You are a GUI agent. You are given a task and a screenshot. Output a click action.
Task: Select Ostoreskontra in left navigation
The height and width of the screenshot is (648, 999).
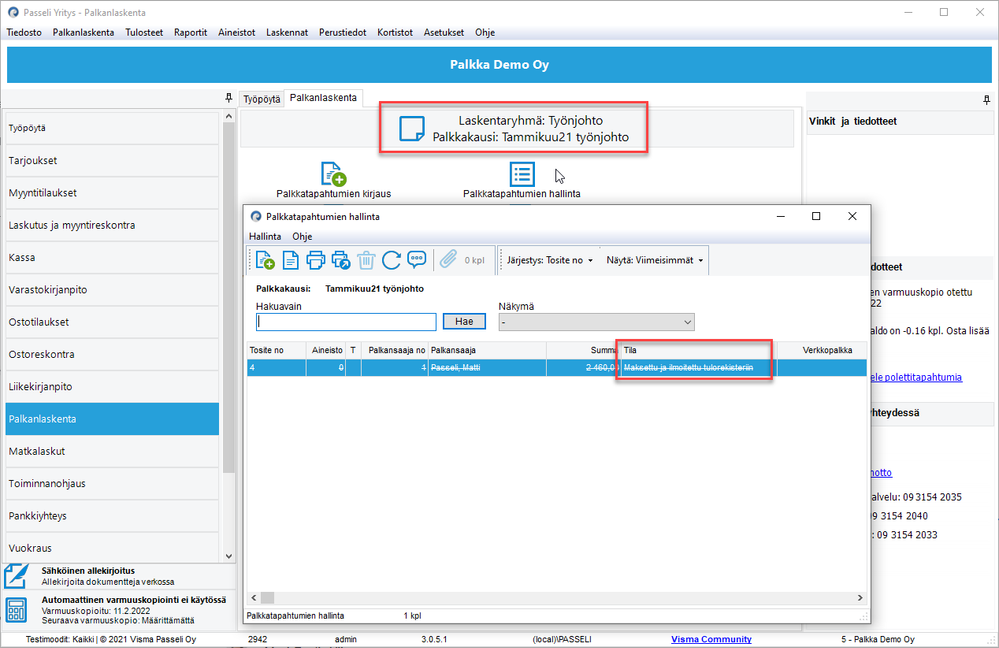click(112, 354)
